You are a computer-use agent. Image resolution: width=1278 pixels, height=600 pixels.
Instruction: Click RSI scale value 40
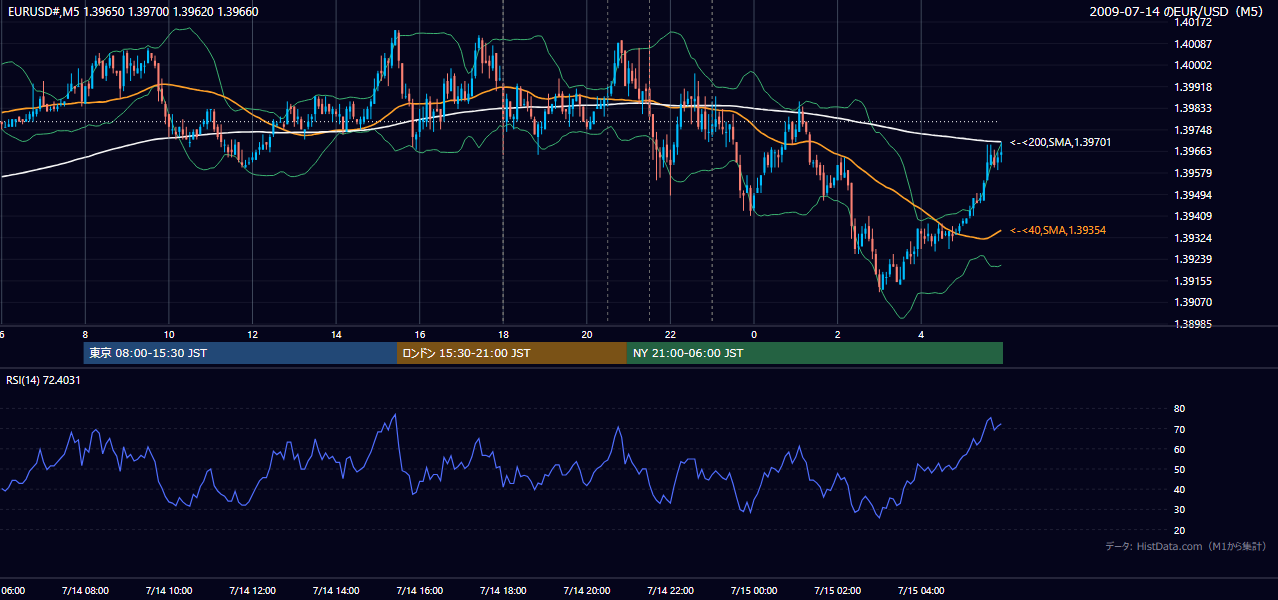click(x=1179, y=490)
